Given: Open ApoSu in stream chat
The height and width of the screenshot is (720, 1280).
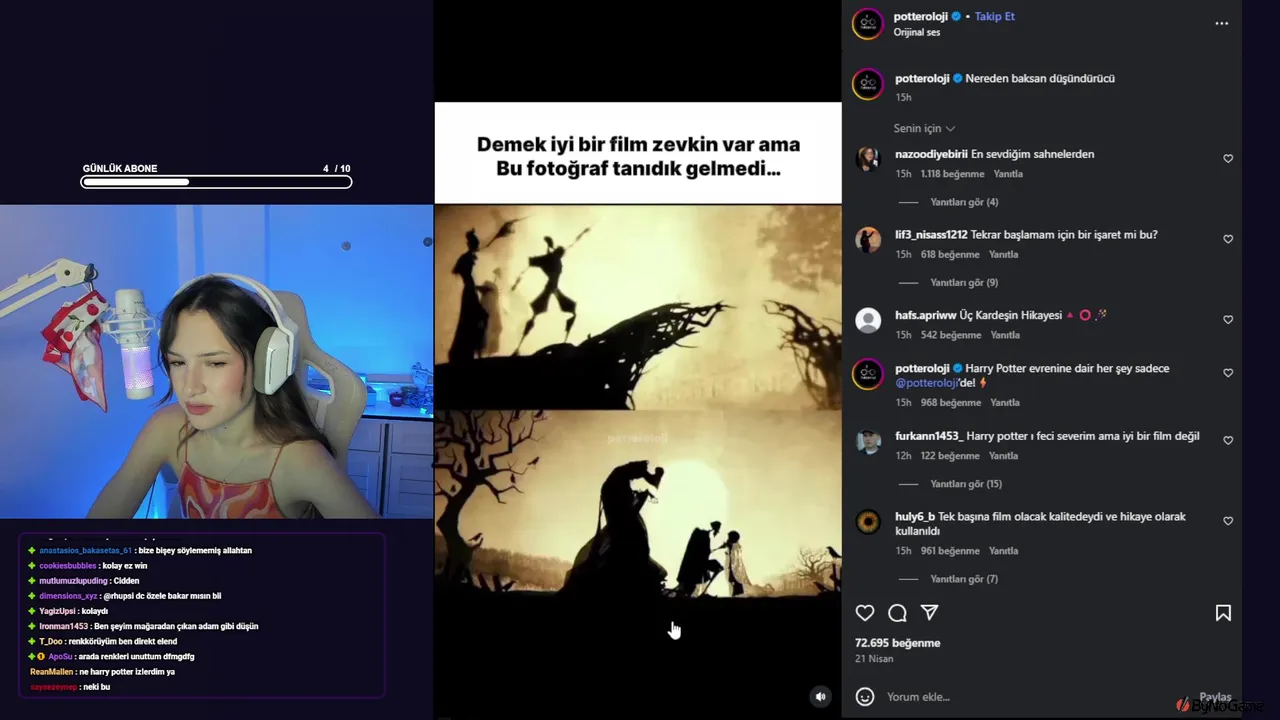Looking at the screenshot, I should coord(60,657).
